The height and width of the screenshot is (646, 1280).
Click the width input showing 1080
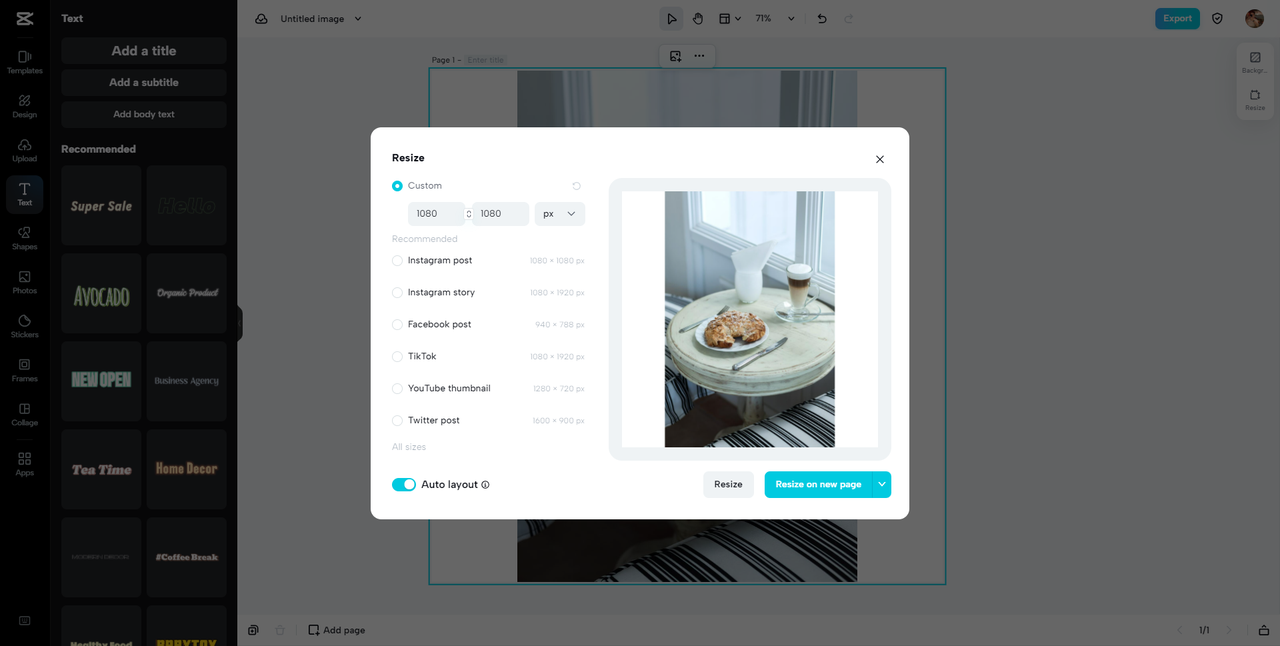coord(436,214)
